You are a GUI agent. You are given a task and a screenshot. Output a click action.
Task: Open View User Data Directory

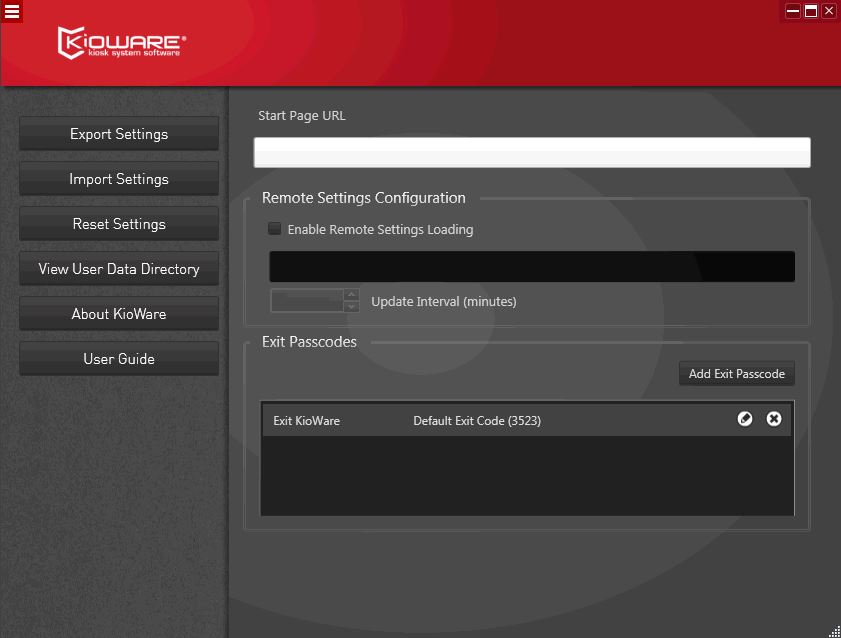point(119,269)
